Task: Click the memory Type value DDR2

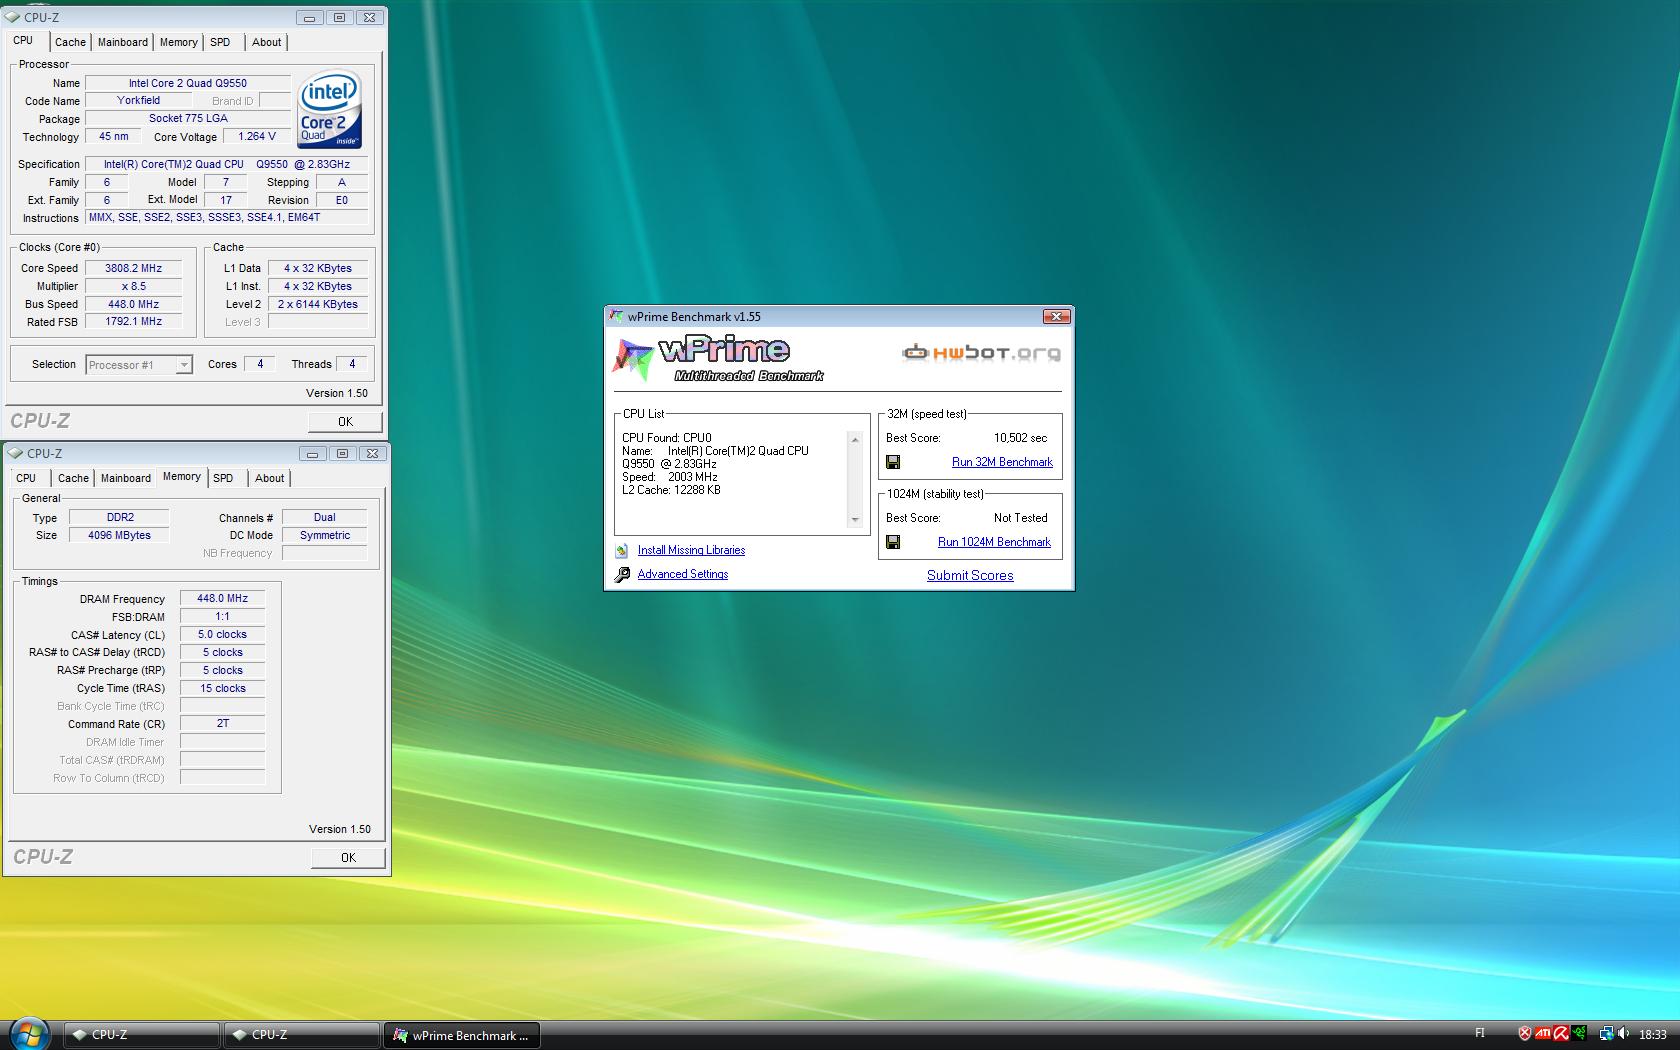Action: point(120,517)
